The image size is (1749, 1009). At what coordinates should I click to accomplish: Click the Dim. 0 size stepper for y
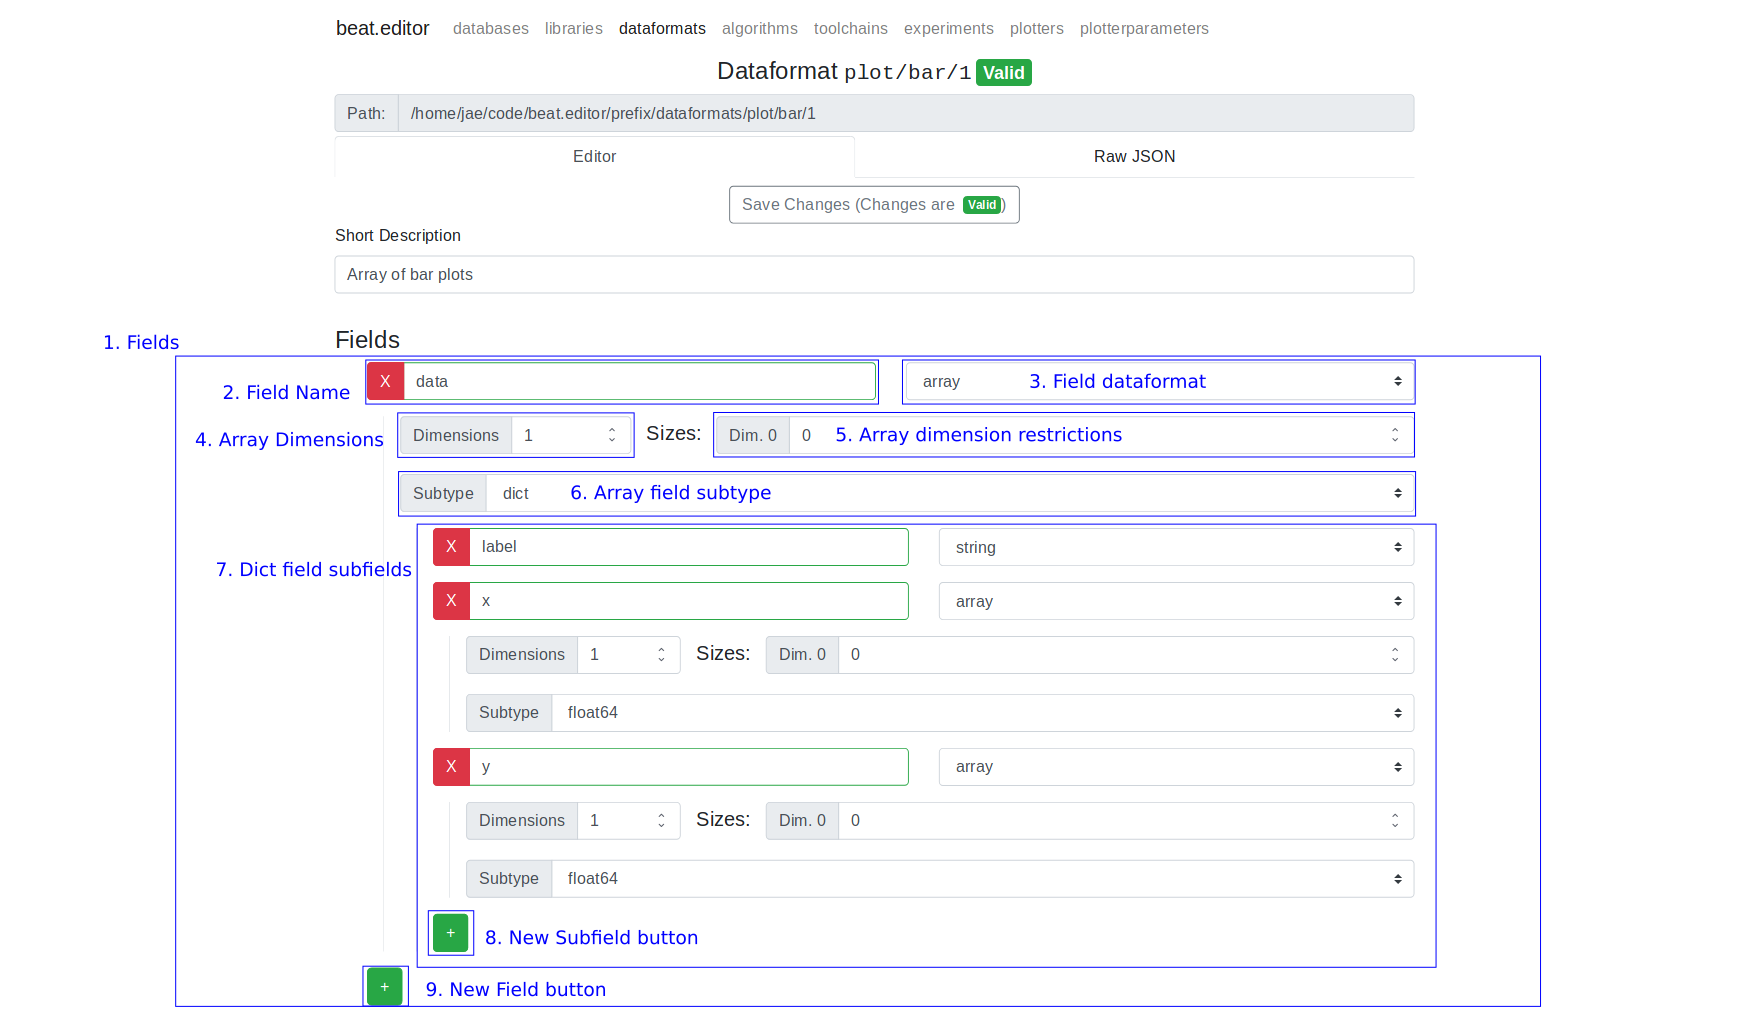(1394, 821)
